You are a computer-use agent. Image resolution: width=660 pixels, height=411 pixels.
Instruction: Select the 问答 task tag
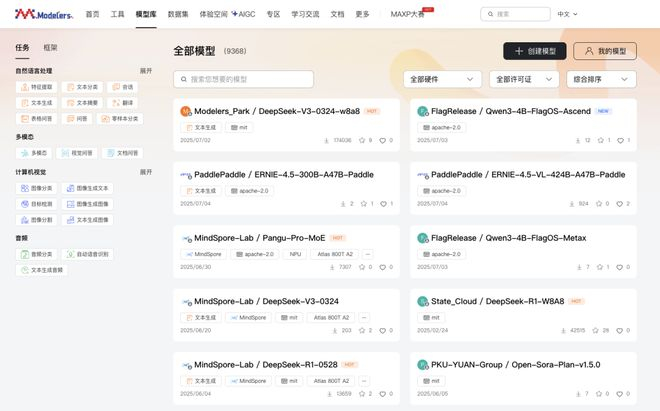coord(77,119)
